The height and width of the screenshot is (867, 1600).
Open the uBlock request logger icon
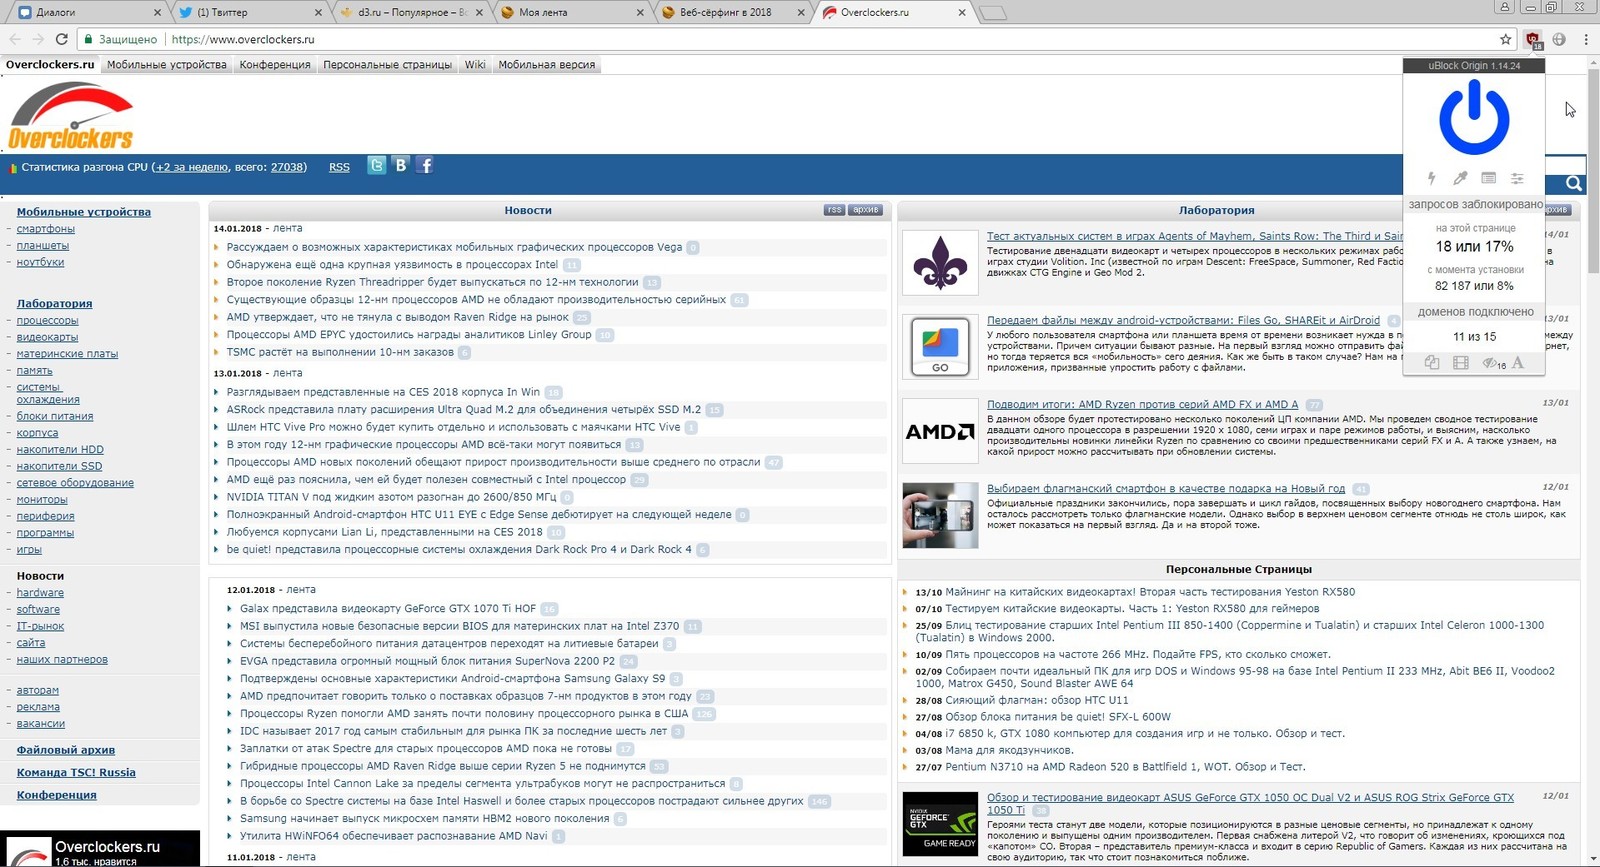[x=1488, y=178]
